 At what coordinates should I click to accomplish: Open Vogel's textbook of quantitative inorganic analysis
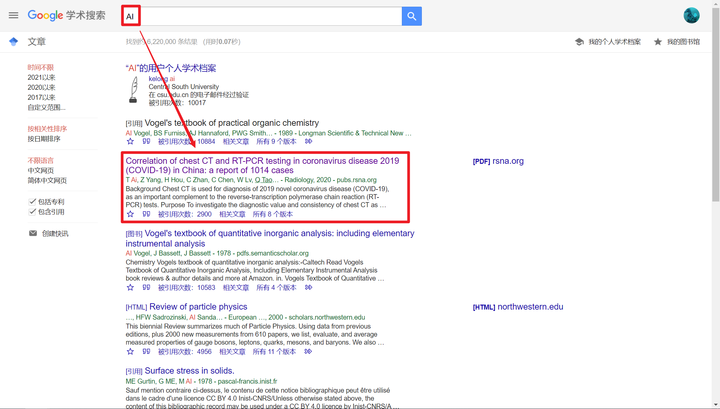[270, 238]
